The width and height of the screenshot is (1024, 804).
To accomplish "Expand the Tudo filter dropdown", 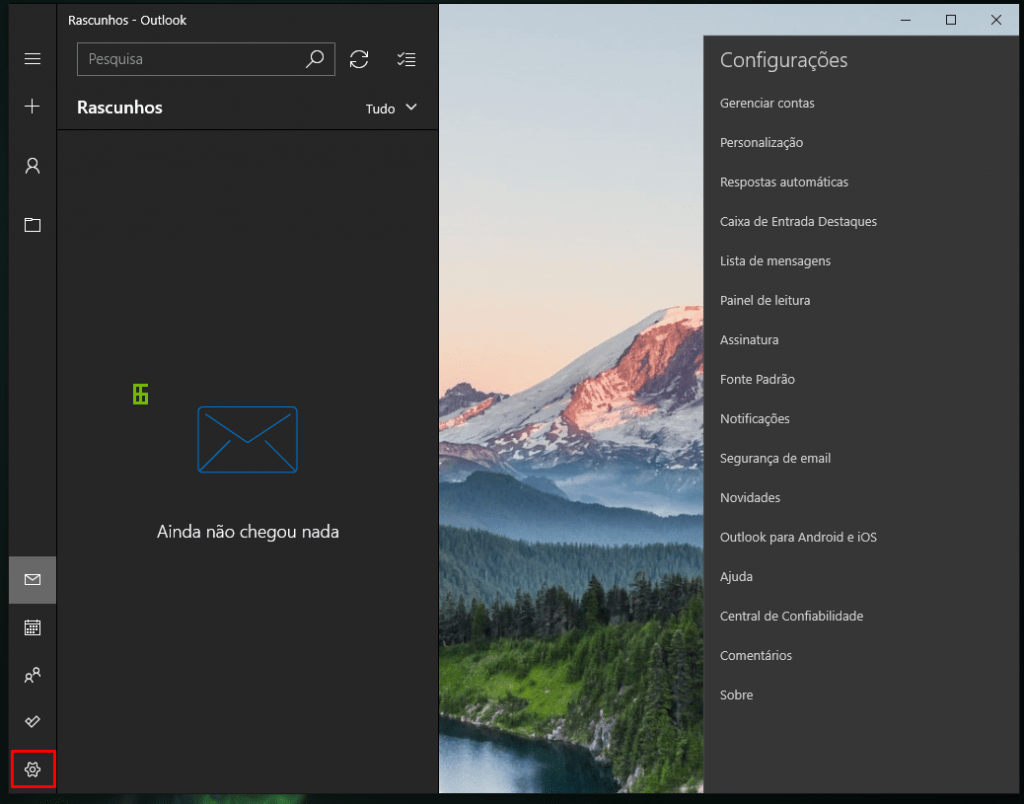I will (391, 108).
